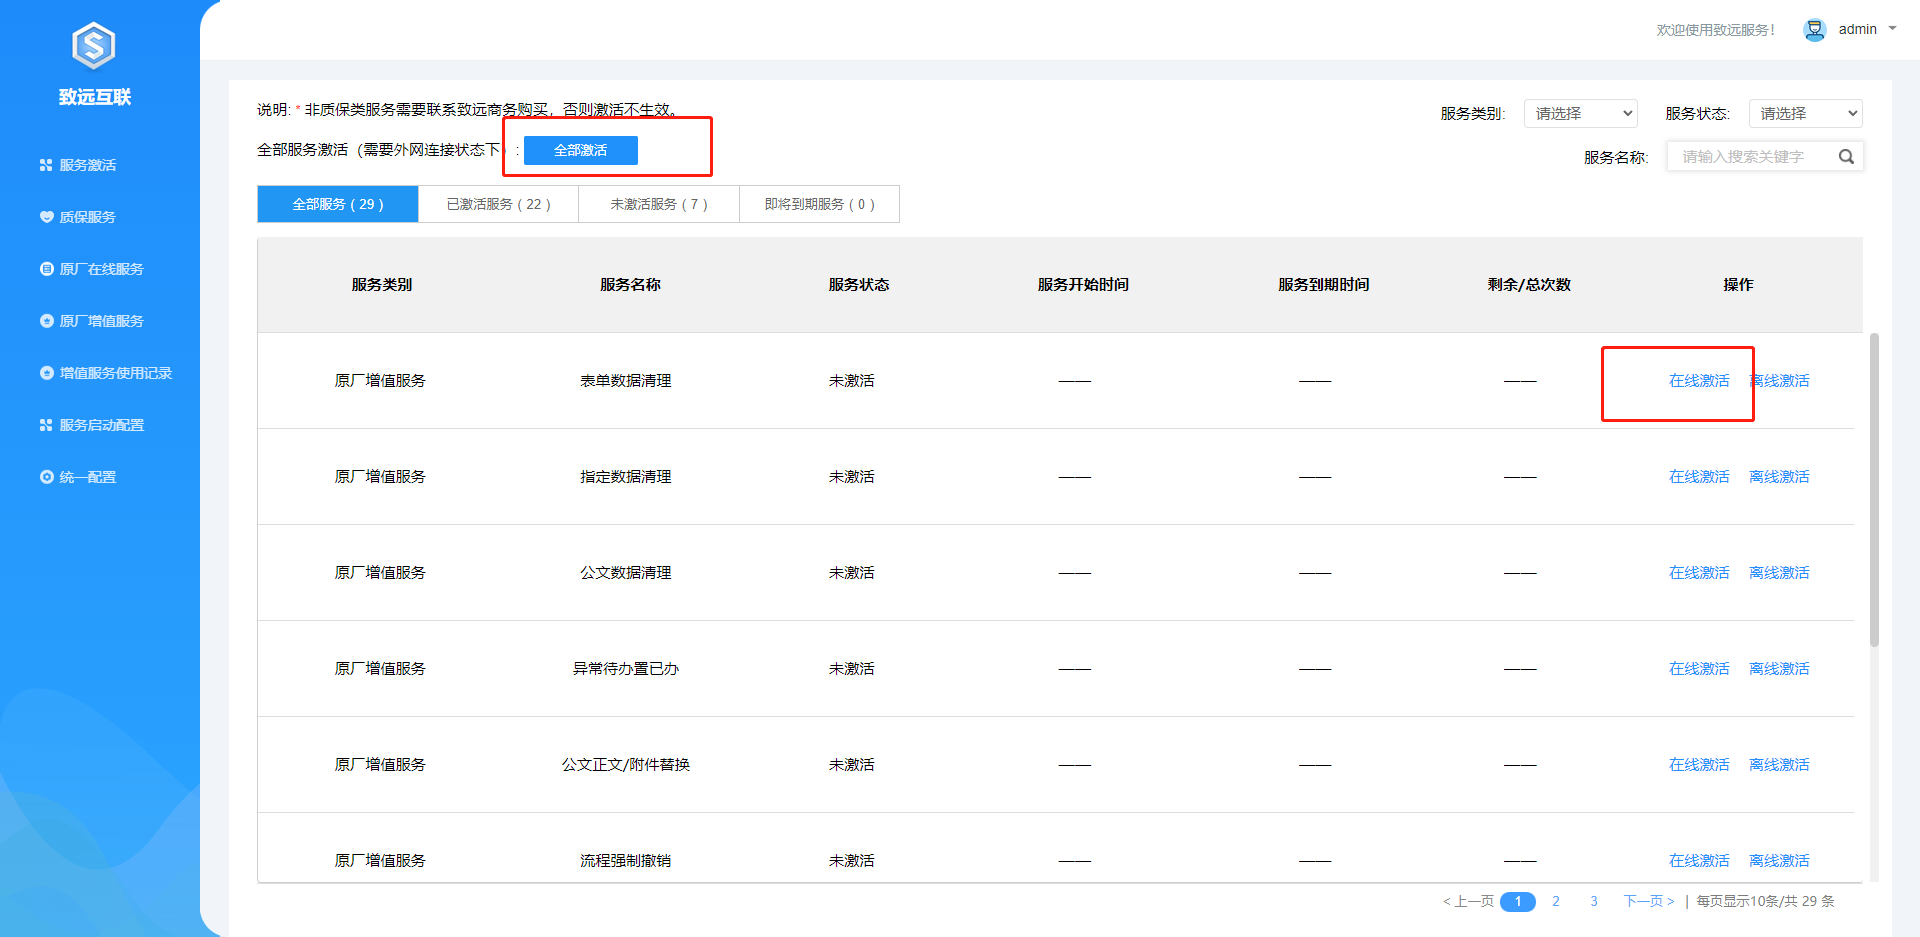Go to page 2 in pagination
The image size is (1920, 937).
click(1556, 901)
